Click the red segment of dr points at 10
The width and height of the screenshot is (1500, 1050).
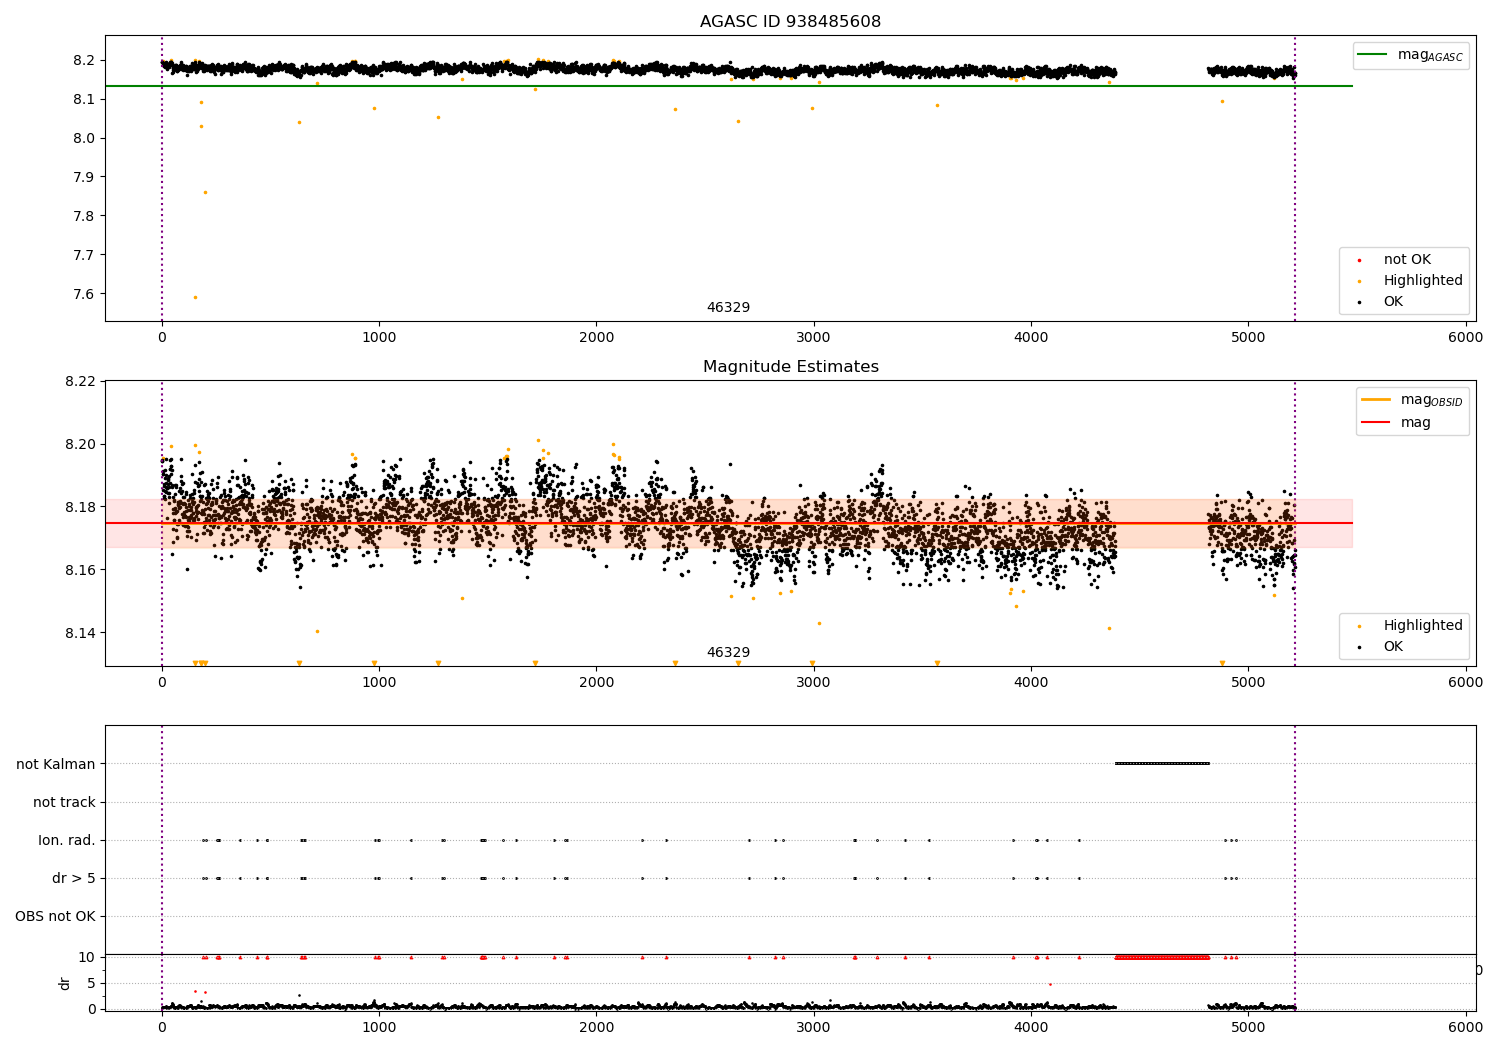click(1163, 957)
